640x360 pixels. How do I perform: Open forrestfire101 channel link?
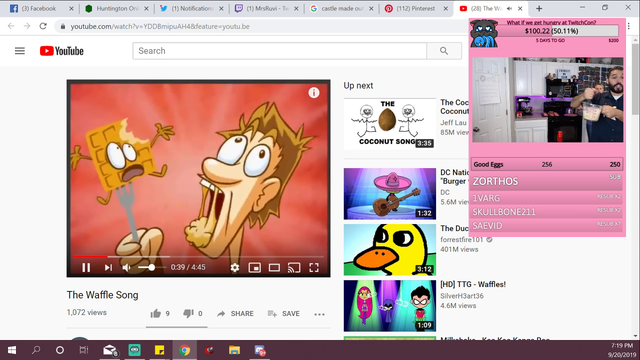click(461, 240)
